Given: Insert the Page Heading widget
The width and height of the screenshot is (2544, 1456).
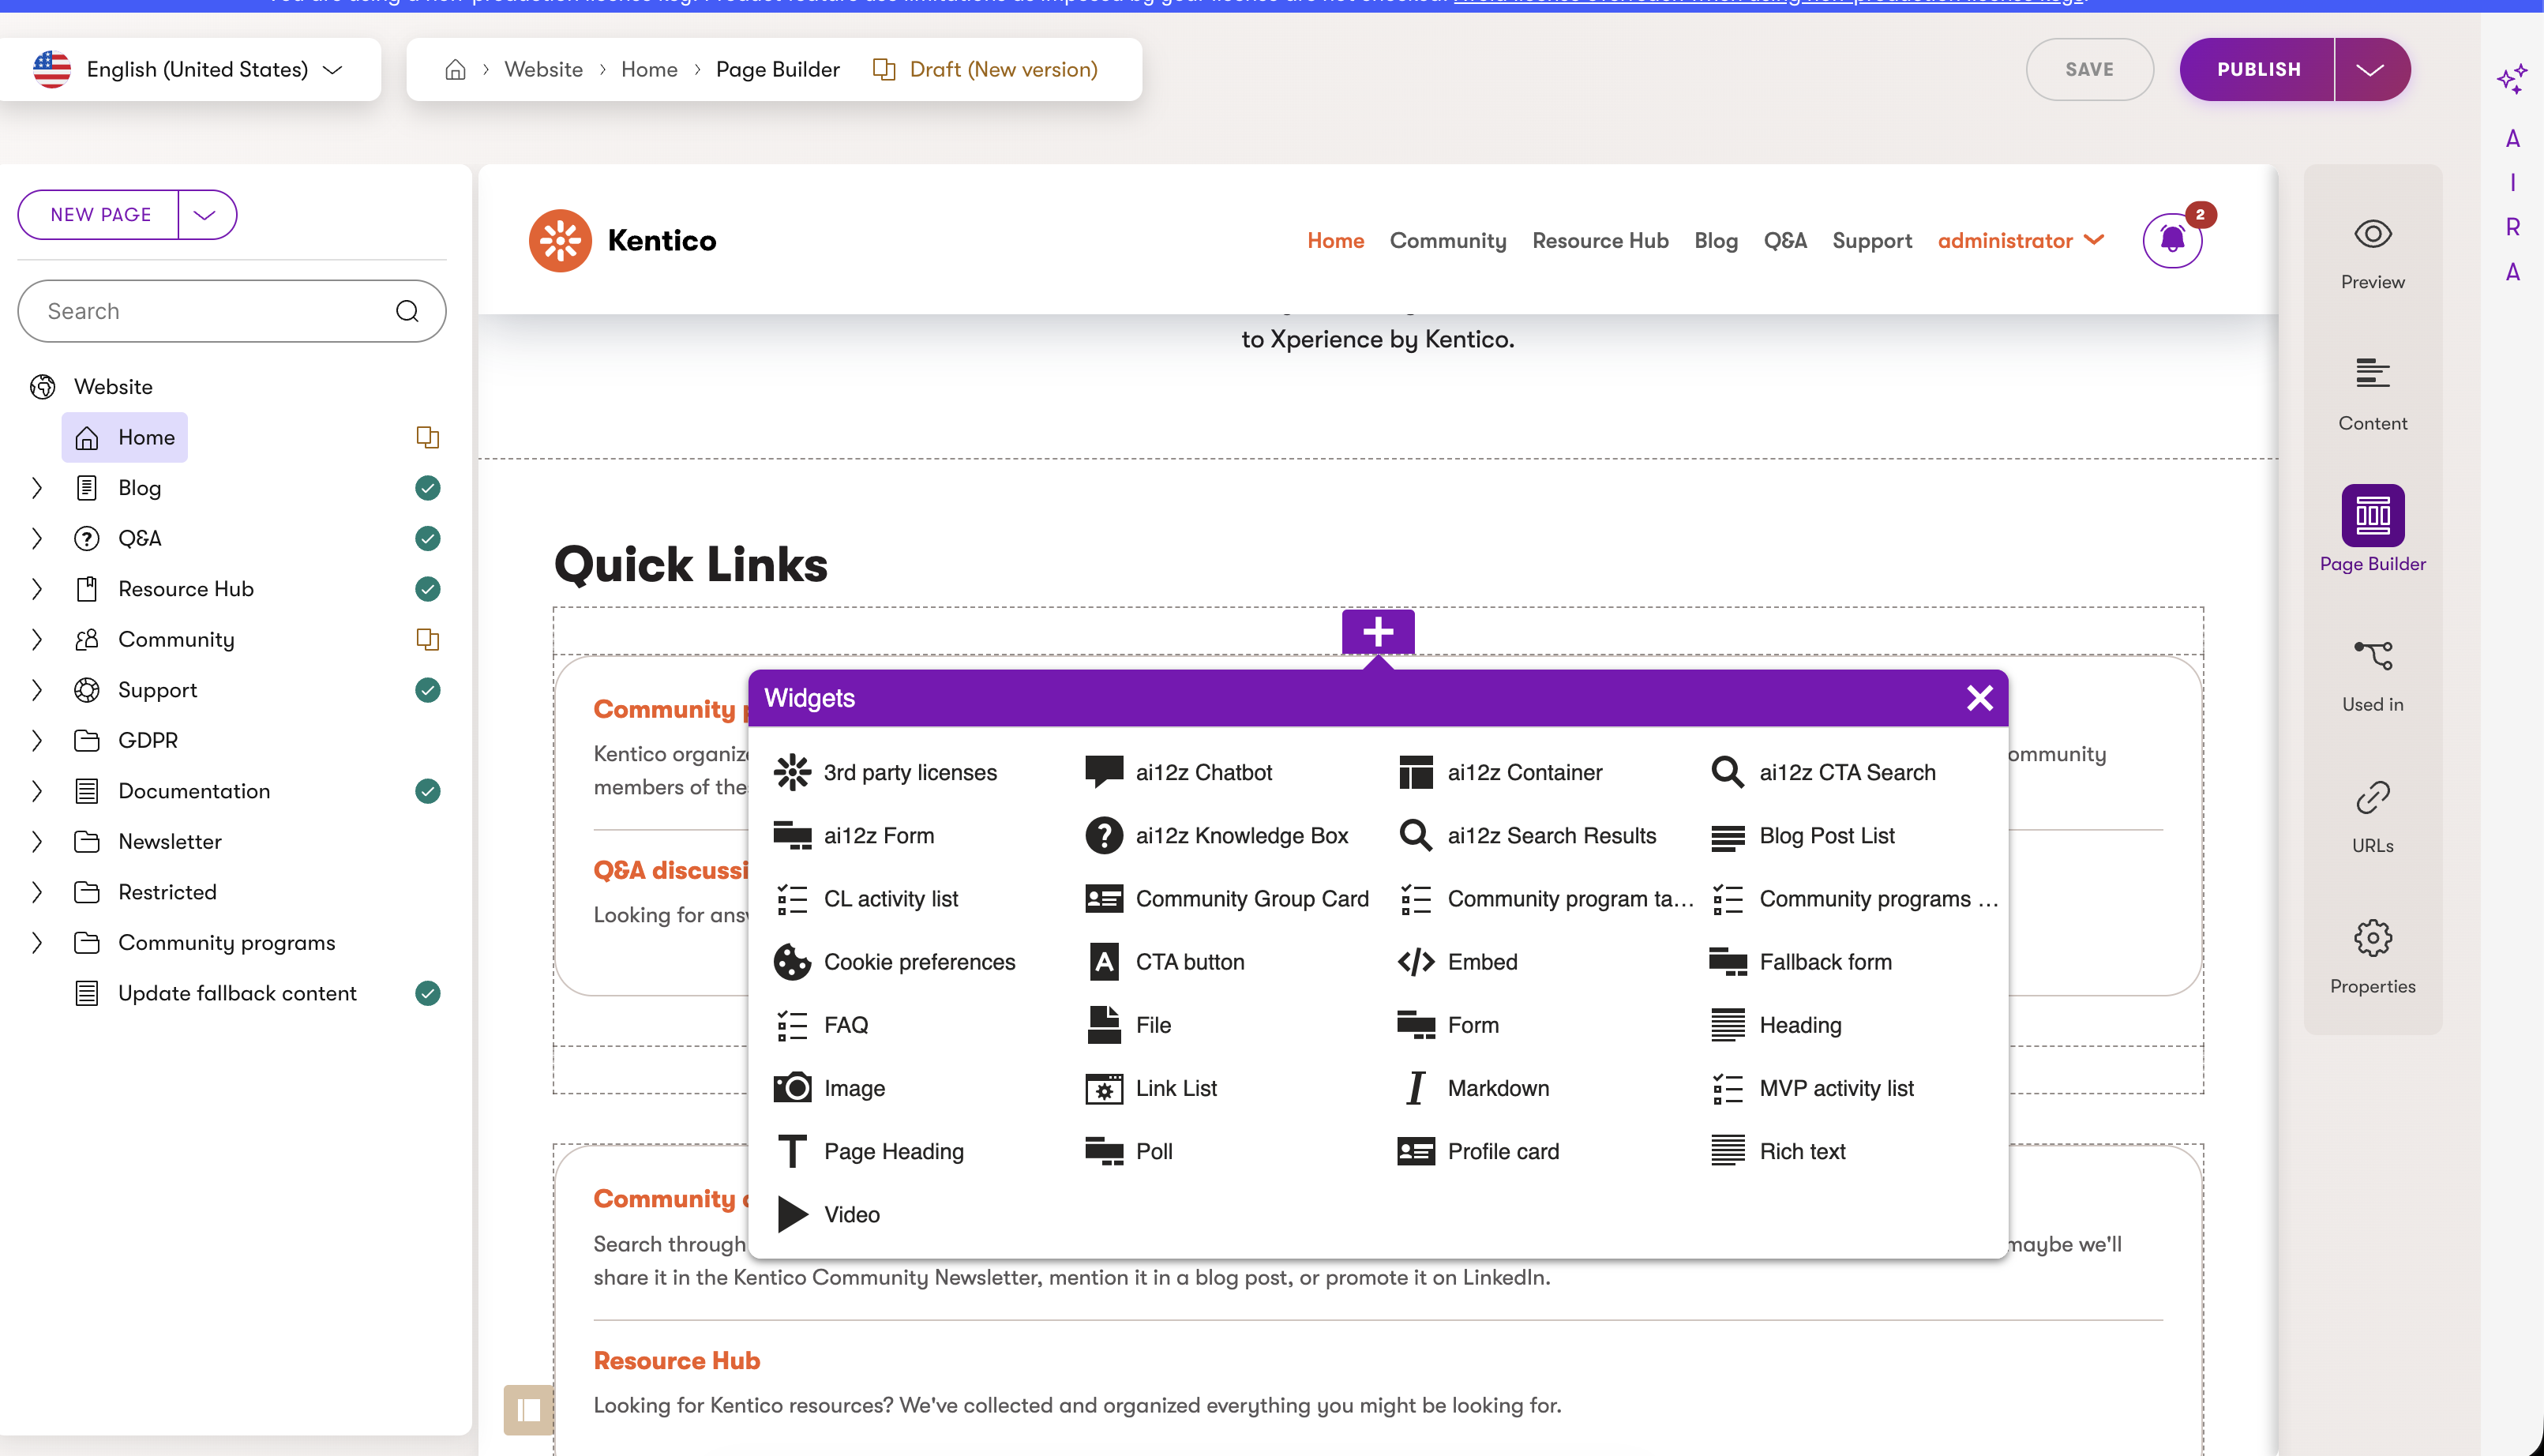Looking at the screenshot, I should (893, 1150).
